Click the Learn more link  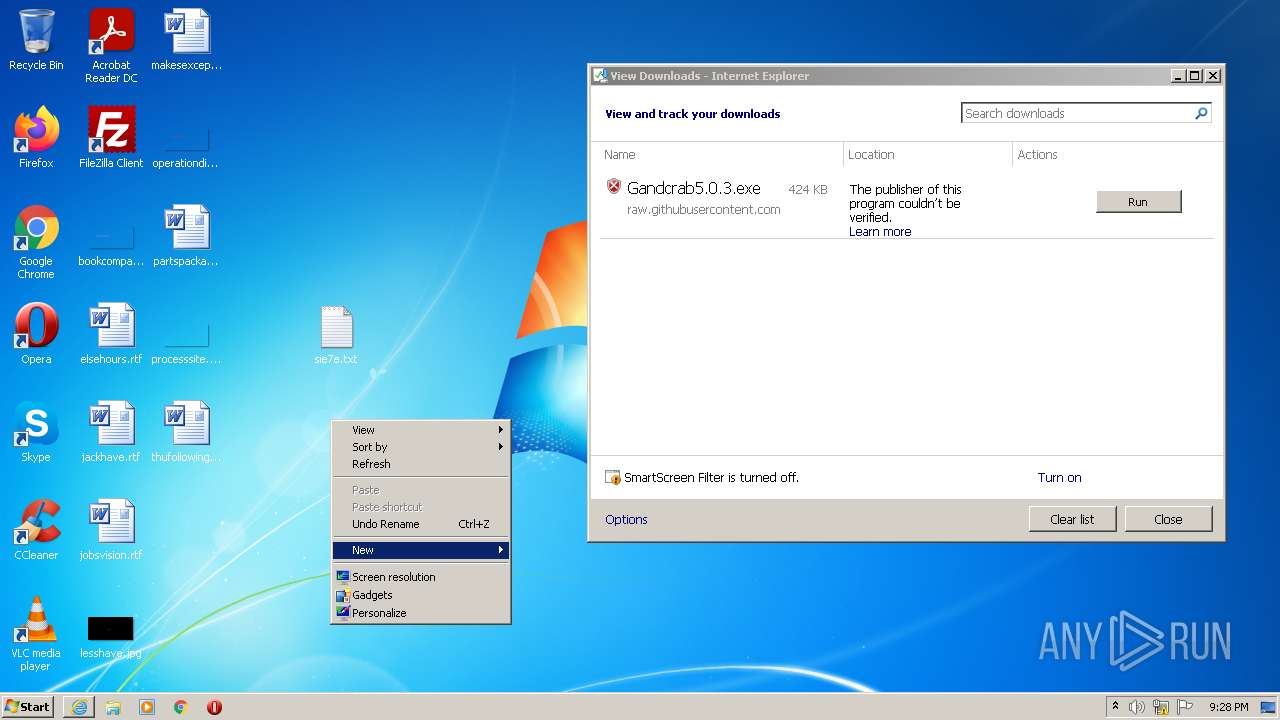(880, 232)
